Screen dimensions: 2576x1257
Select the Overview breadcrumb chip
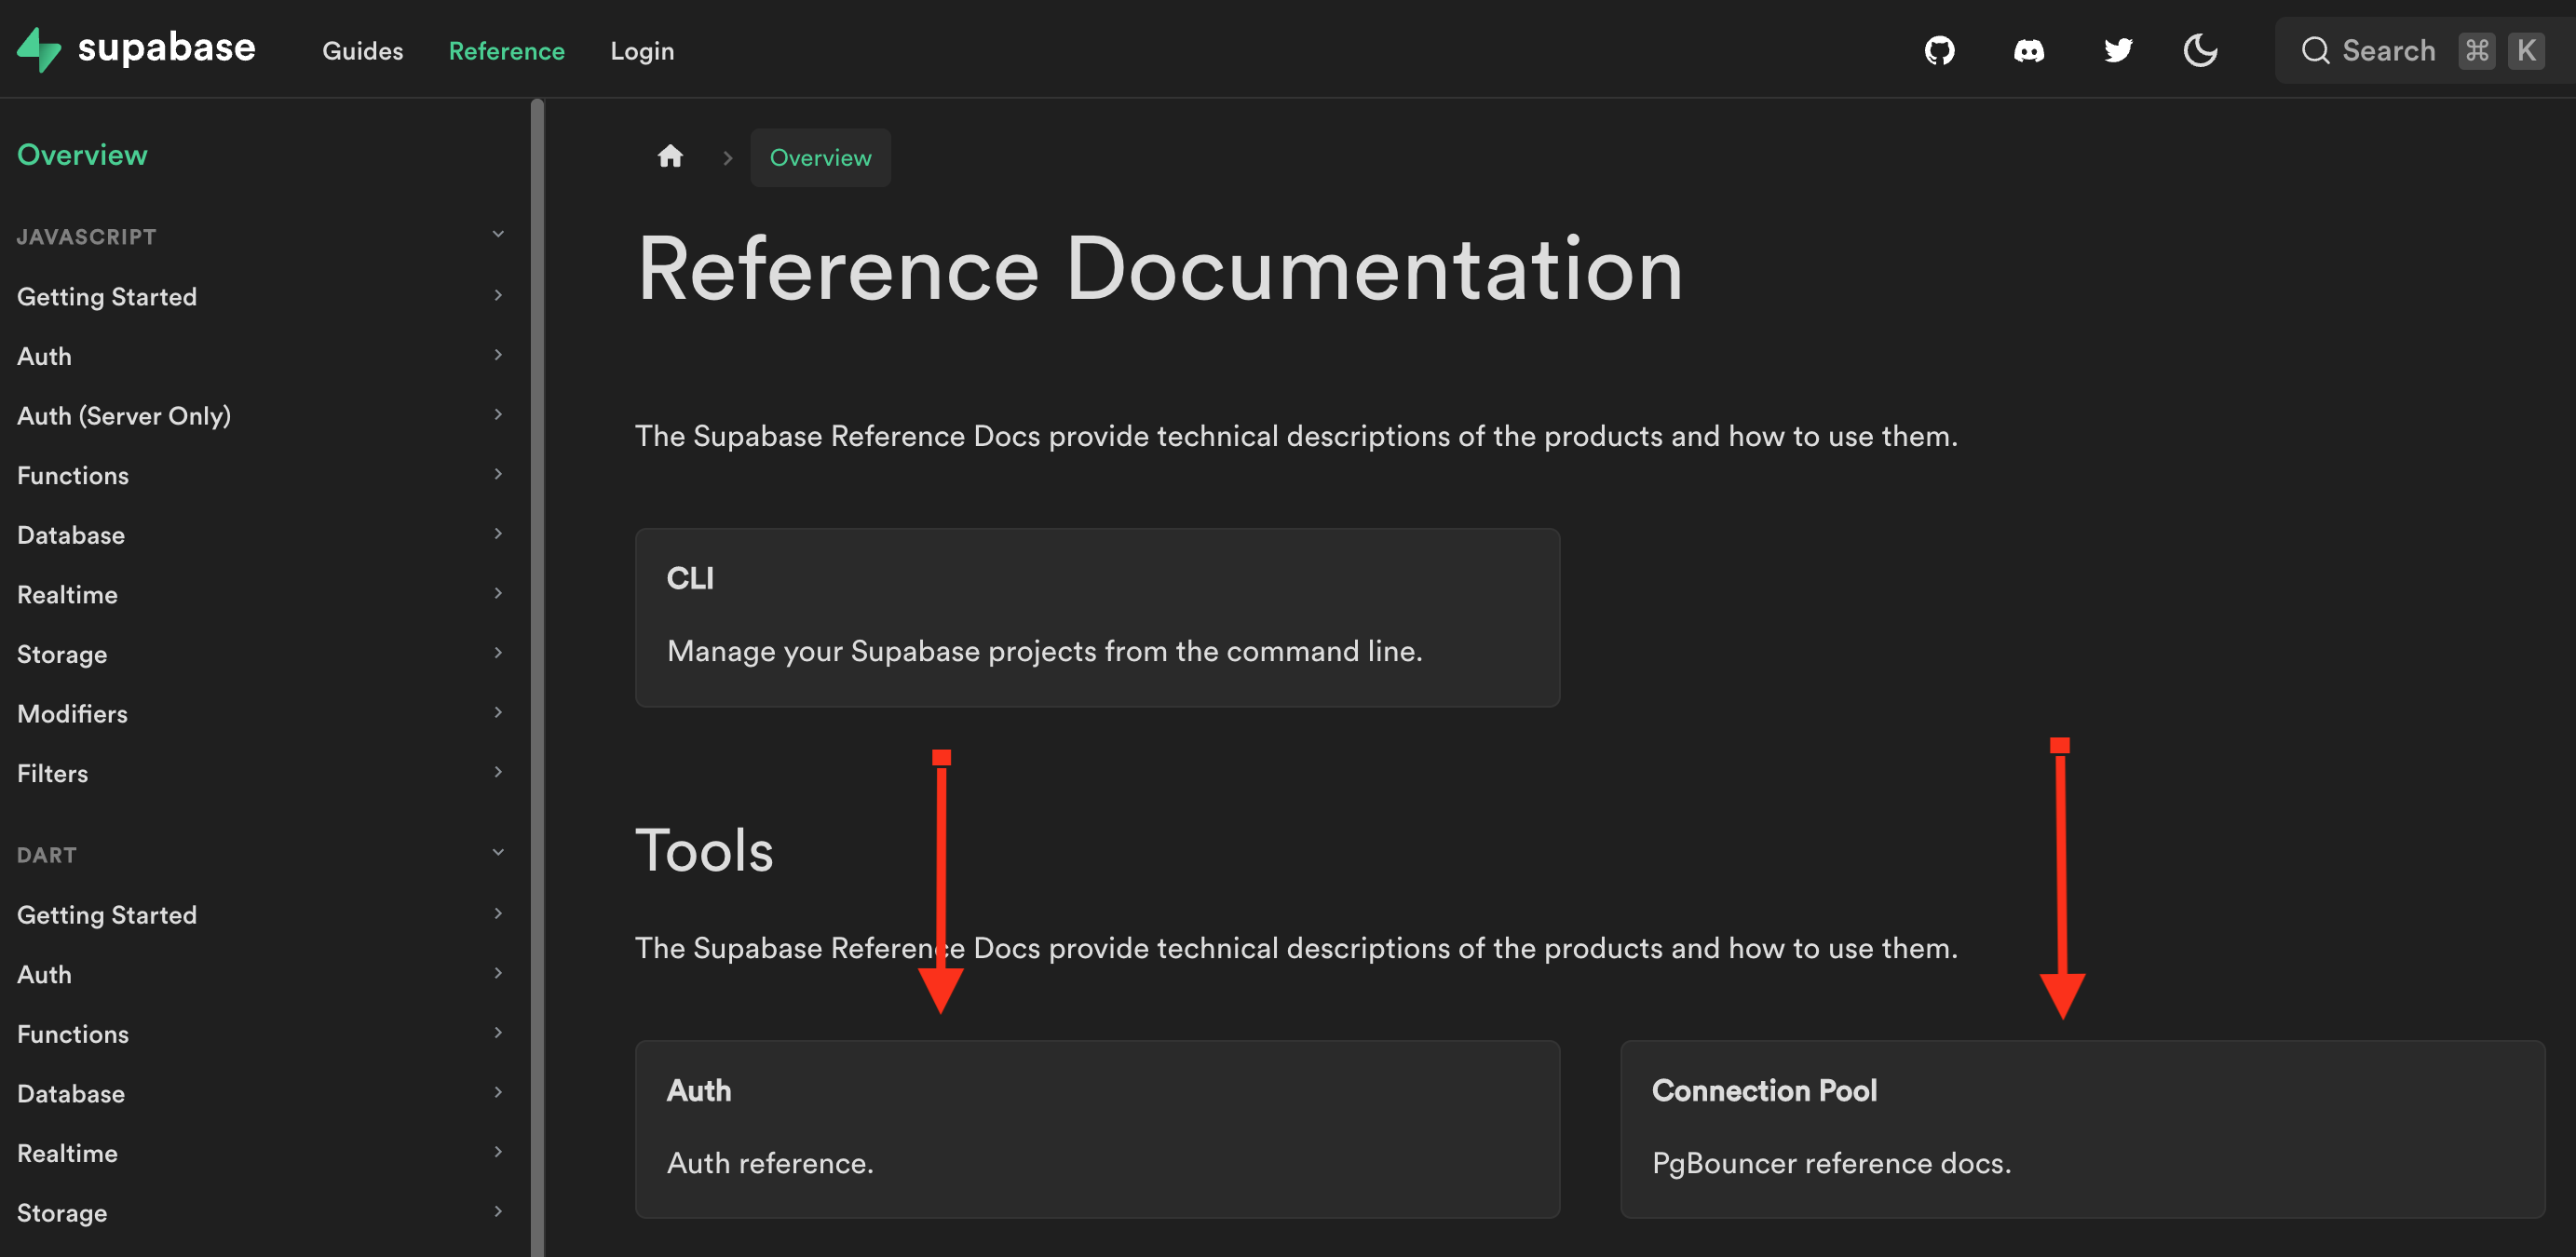820,157
